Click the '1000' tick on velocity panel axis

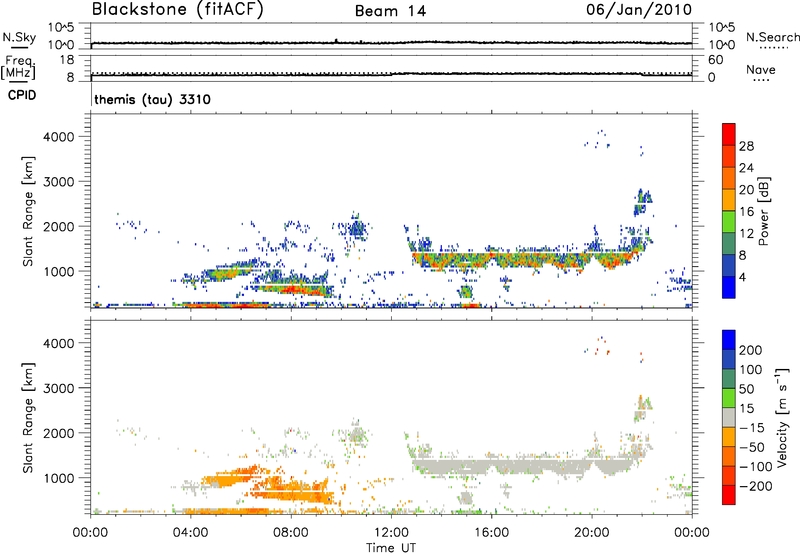click(x=59, y=479)
